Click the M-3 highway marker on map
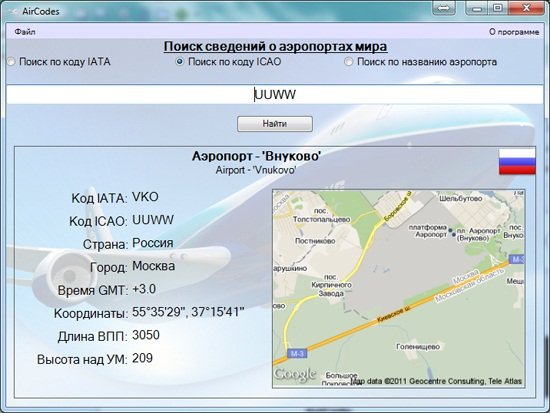 [297, 354]
